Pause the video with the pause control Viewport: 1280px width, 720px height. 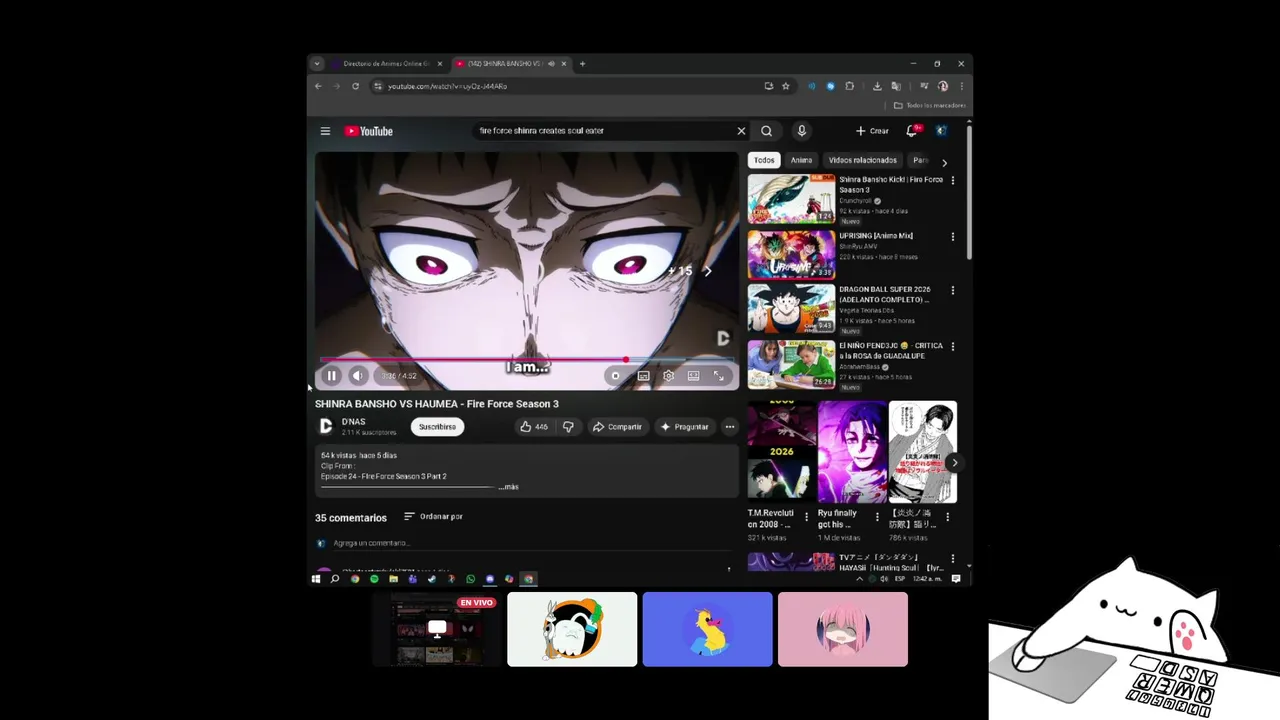point(332,376)
